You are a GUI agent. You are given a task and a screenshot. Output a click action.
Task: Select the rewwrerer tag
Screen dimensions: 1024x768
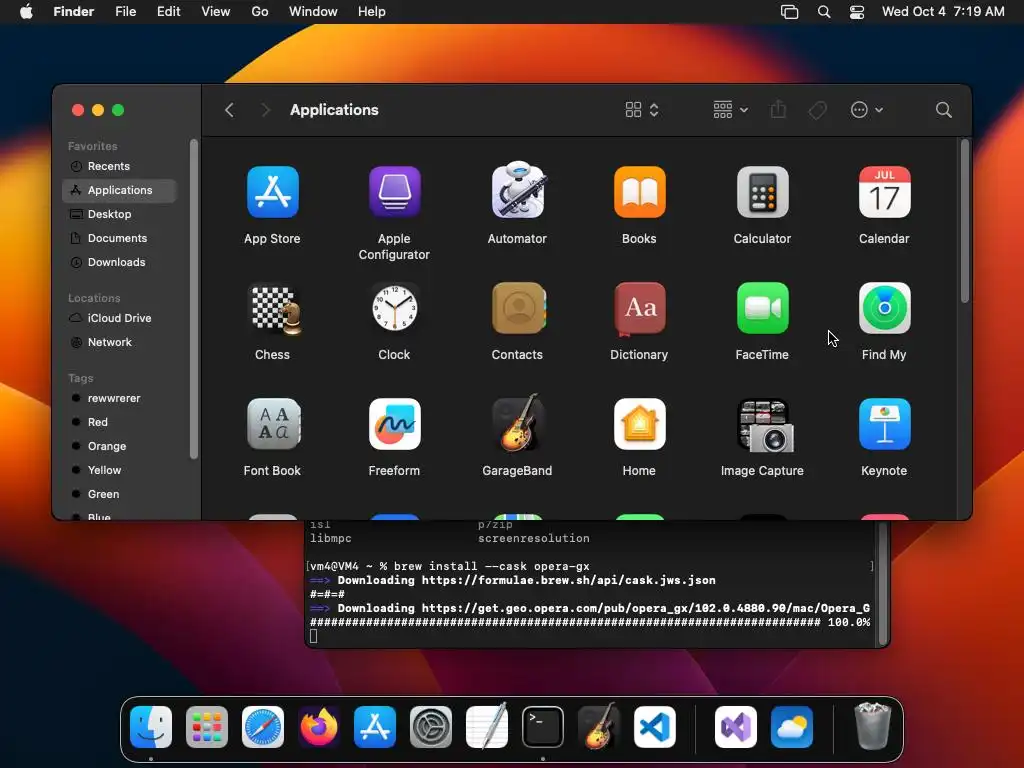(120, 398)
